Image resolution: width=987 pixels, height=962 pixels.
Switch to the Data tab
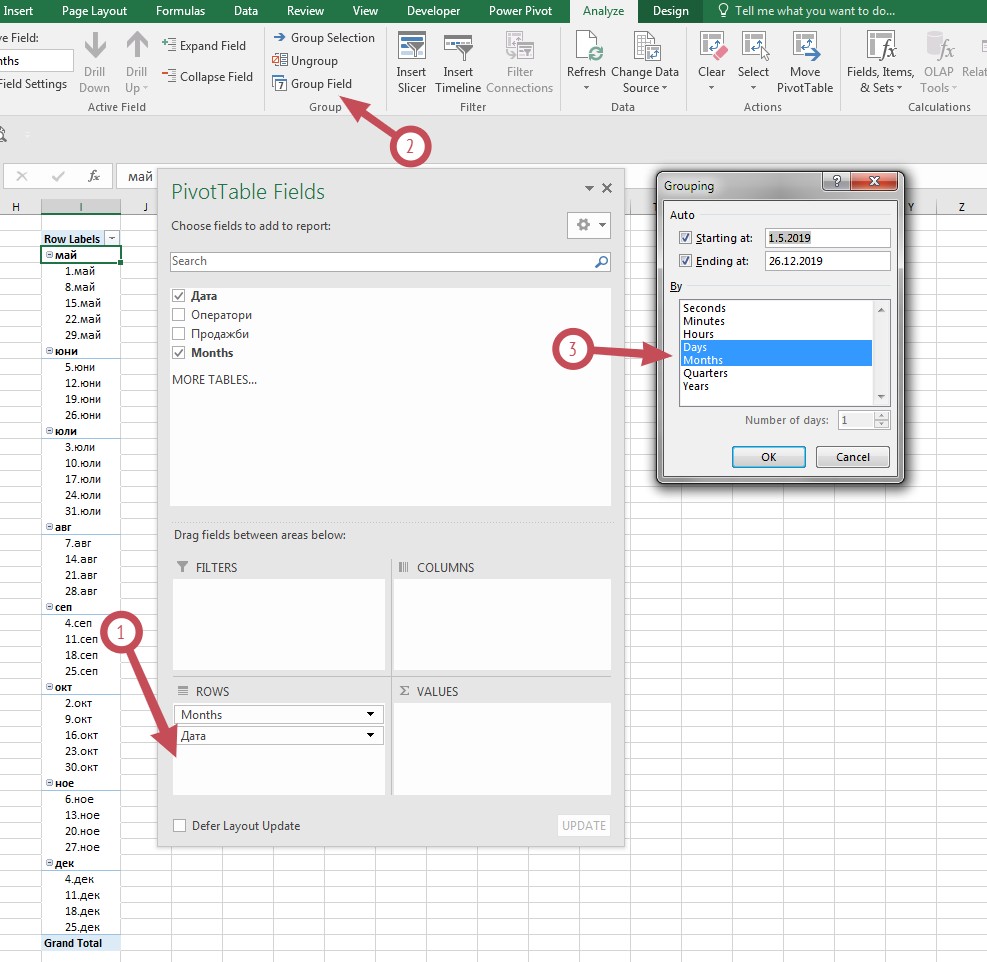pyautogui.click(x=245, y=11)
